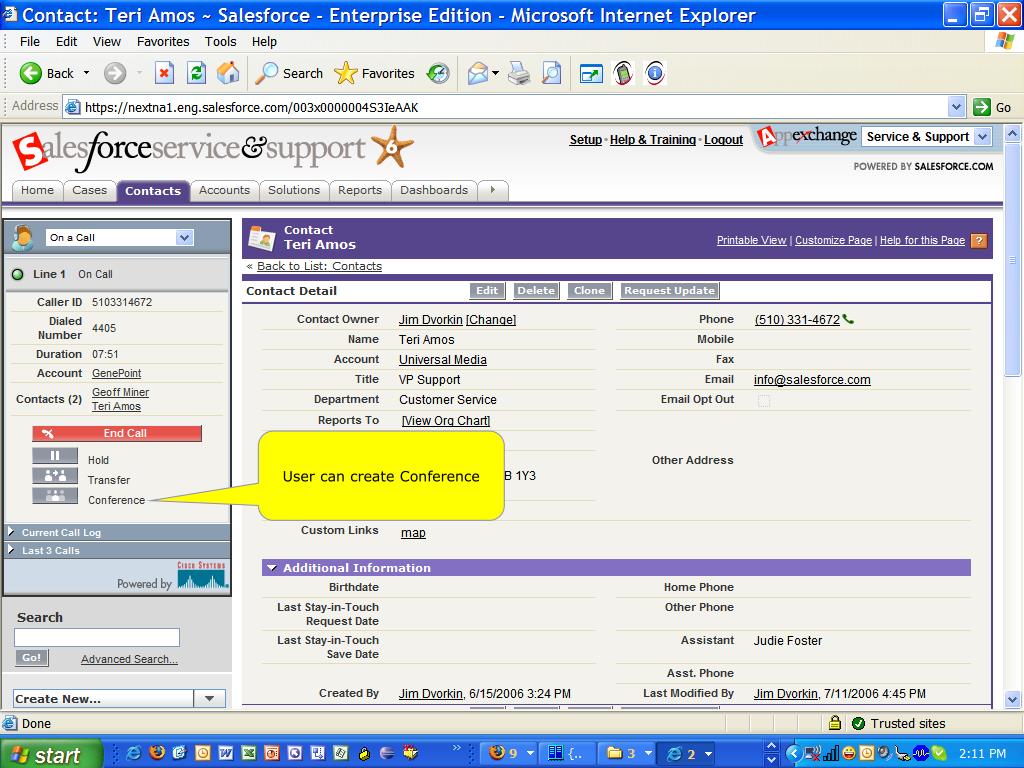Viewport: 1024px width, 768px height.
Task: Click the orange help question mark icon
Action: tap(978, 240)
